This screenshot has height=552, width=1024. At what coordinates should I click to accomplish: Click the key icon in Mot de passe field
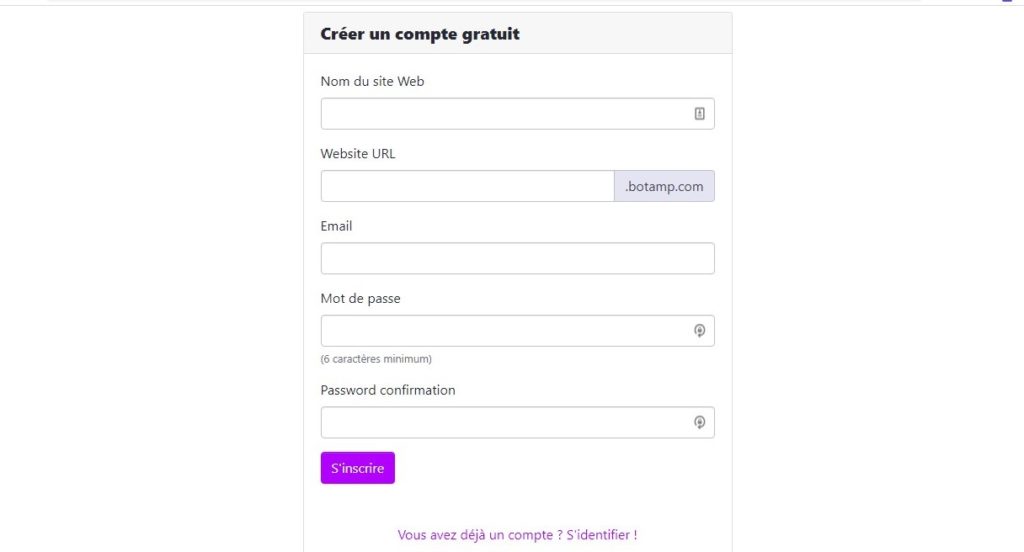point(699,331)
